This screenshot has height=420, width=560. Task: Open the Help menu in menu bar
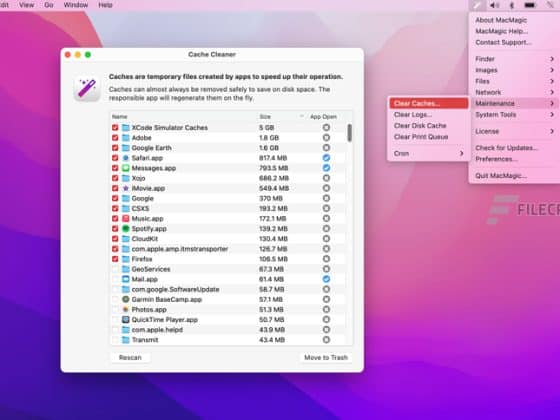(x=105, y=5)
